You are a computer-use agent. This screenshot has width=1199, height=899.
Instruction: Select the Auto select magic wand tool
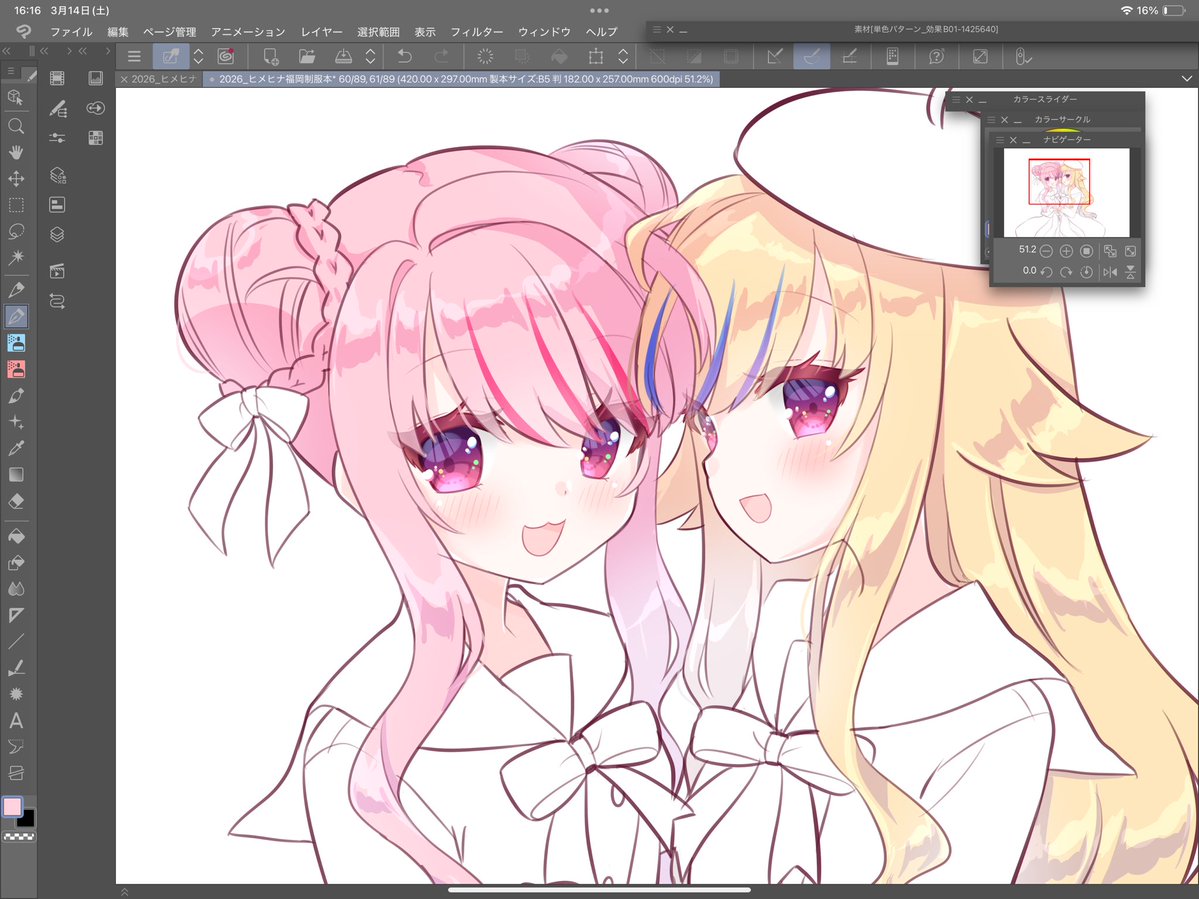15,257
